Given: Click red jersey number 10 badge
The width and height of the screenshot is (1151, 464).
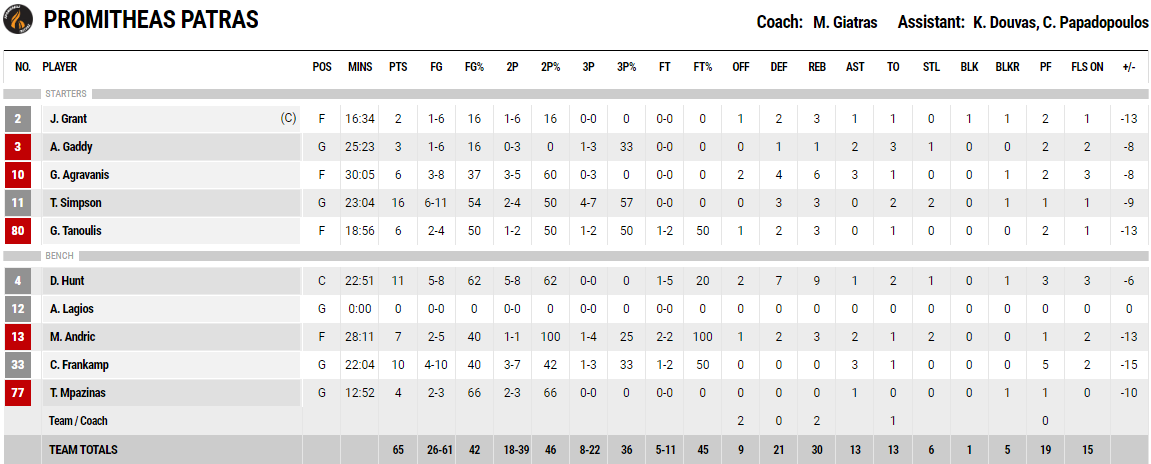Looking at the screenshot, I should click(17, 175).
